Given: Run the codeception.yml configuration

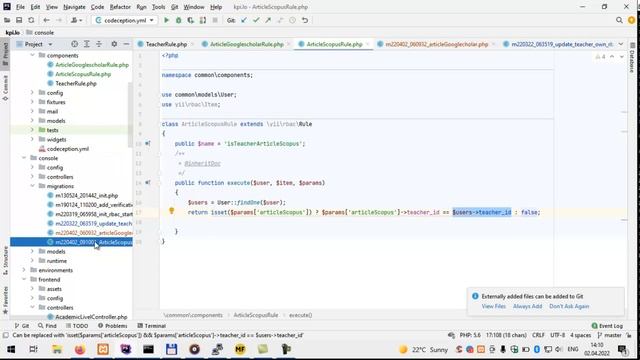Looking at the screenshot, I should [x=166, y=20].
